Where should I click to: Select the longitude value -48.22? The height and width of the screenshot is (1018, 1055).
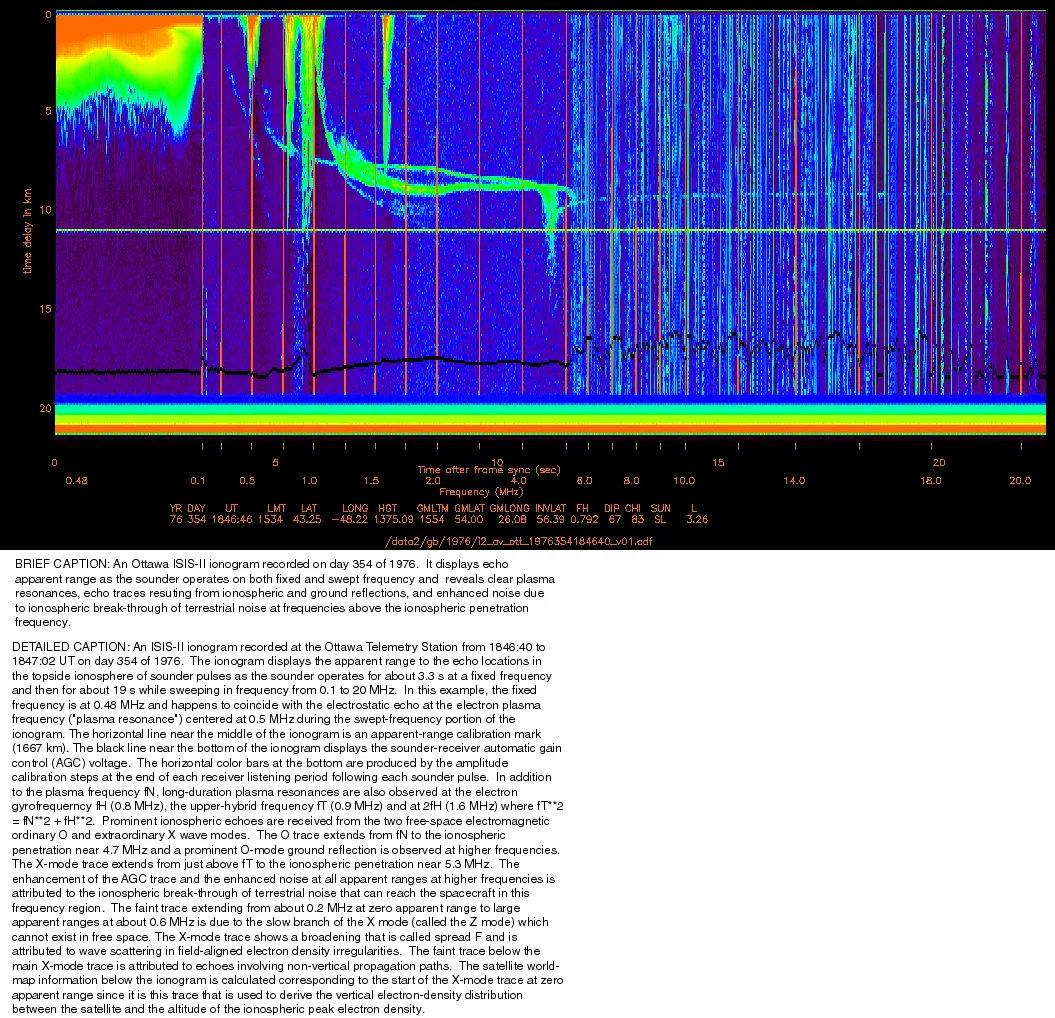(350, 519)
